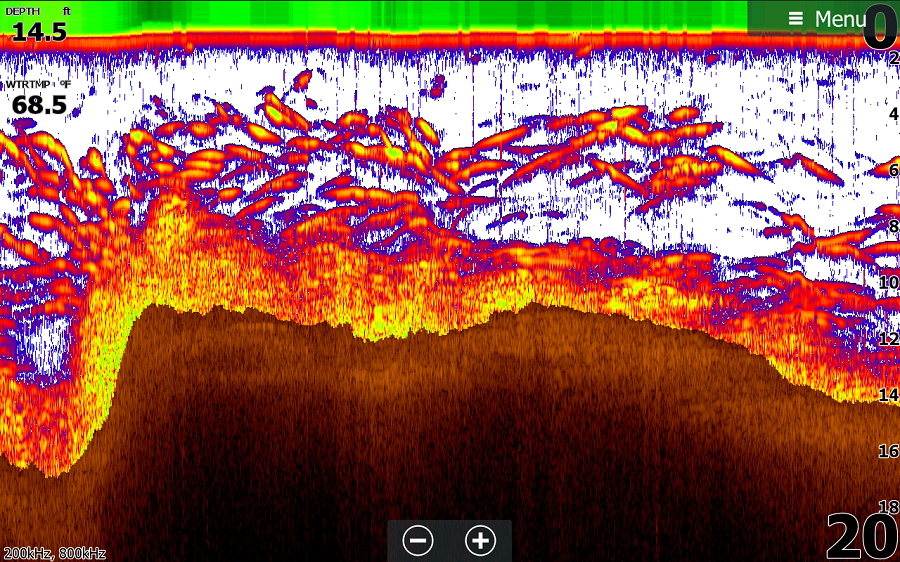This screenshot has height=562, width=900.
Task: Click the 200kHz, 800kHz frequency label
Action: pyautogui.click(x=54, y=553)
